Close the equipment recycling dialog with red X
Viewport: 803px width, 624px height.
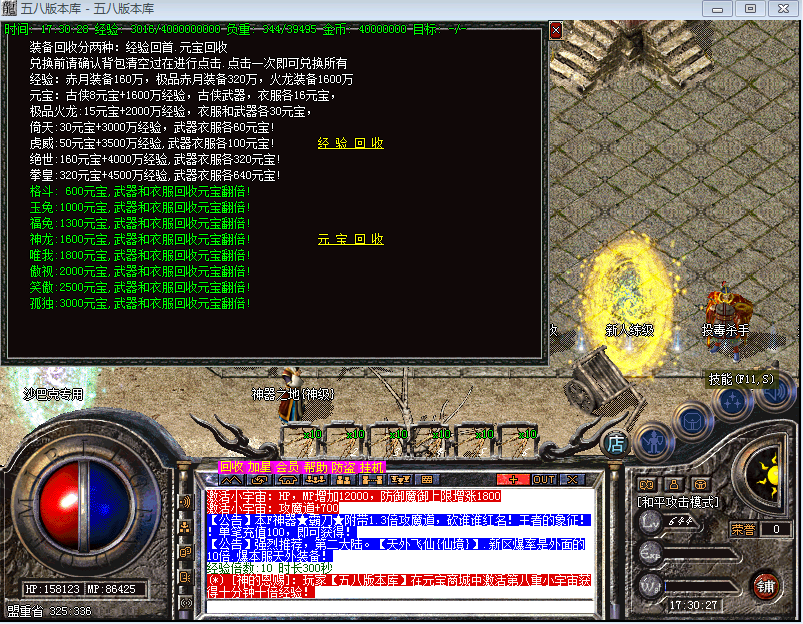coord(556,31)
